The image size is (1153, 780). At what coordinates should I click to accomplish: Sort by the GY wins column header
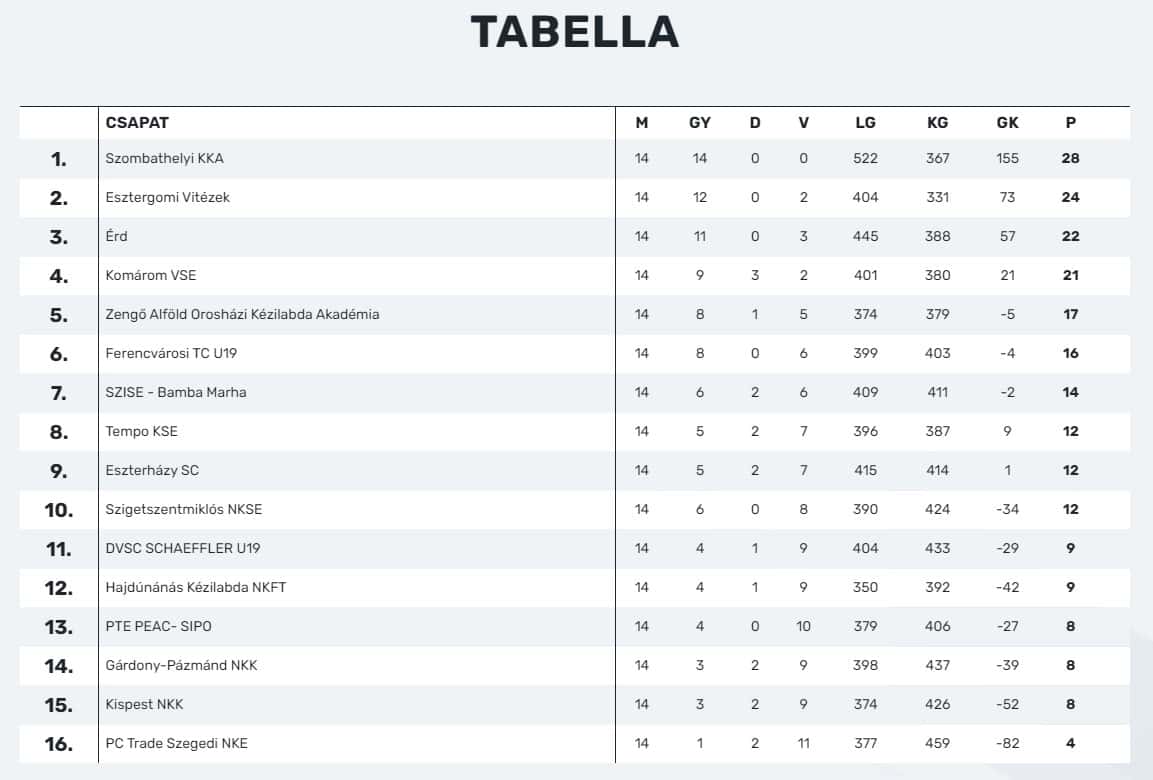click(699, 123)
